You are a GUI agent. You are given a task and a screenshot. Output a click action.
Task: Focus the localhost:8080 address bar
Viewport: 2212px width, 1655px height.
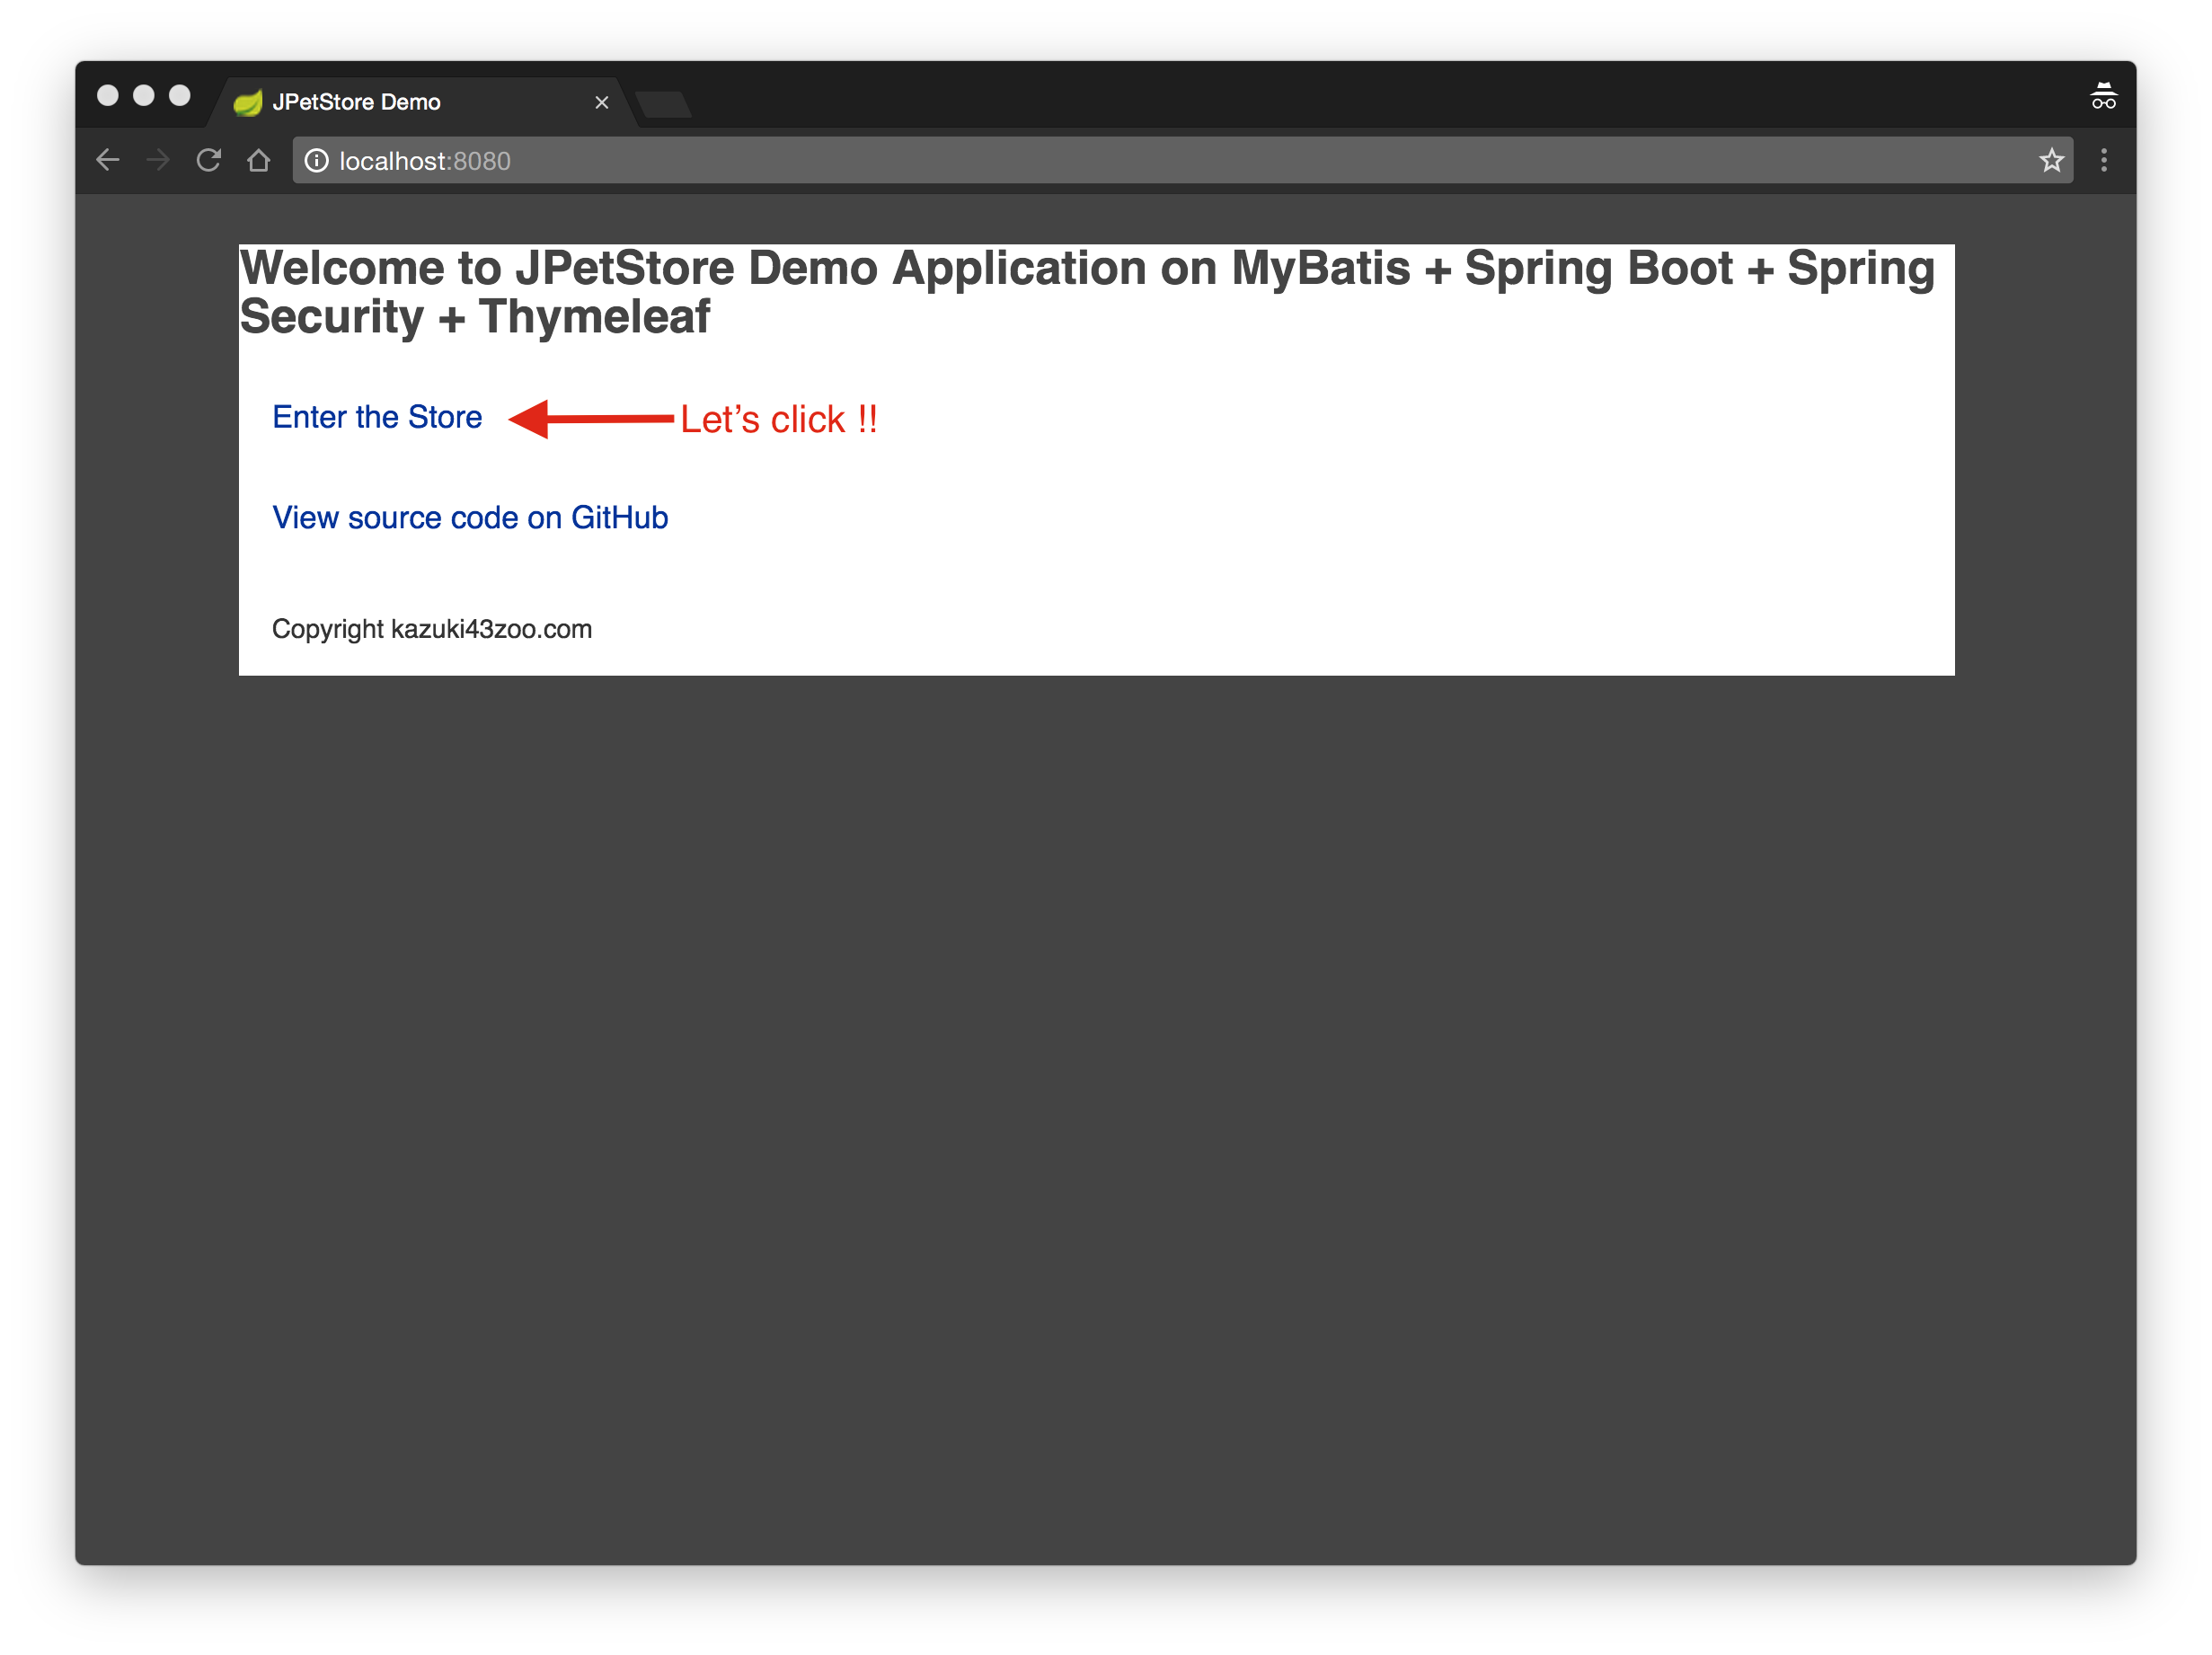pyautogui.click(x=1100, y=161)
